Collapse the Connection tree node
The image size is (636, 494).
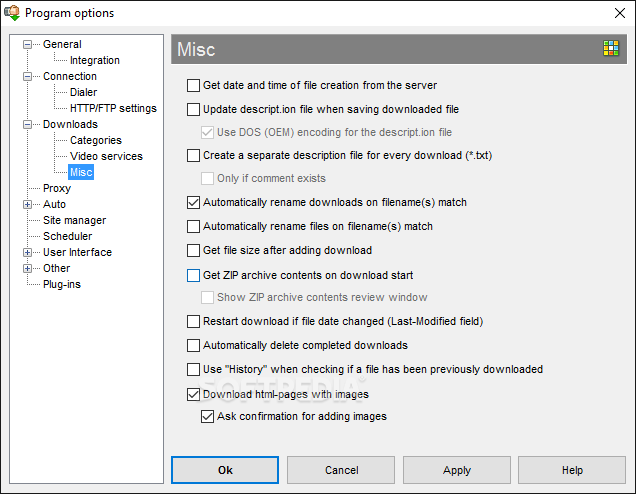[x=27, y=77]
